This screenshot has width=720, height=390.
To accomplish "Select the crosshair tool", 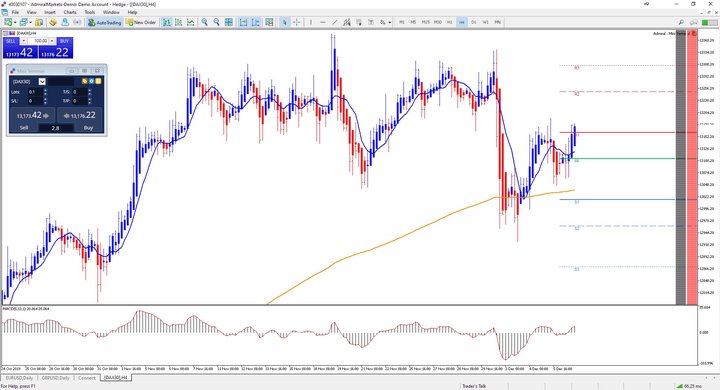I will click(x=297, y=22).
